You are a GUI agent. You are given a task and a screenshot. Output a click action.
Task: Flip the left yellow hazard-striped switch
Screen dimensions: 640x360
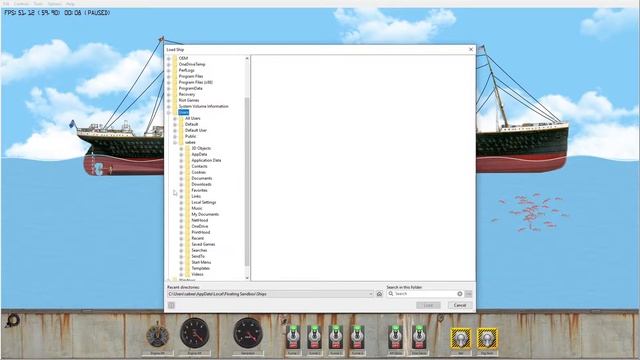tap(461, 338)
